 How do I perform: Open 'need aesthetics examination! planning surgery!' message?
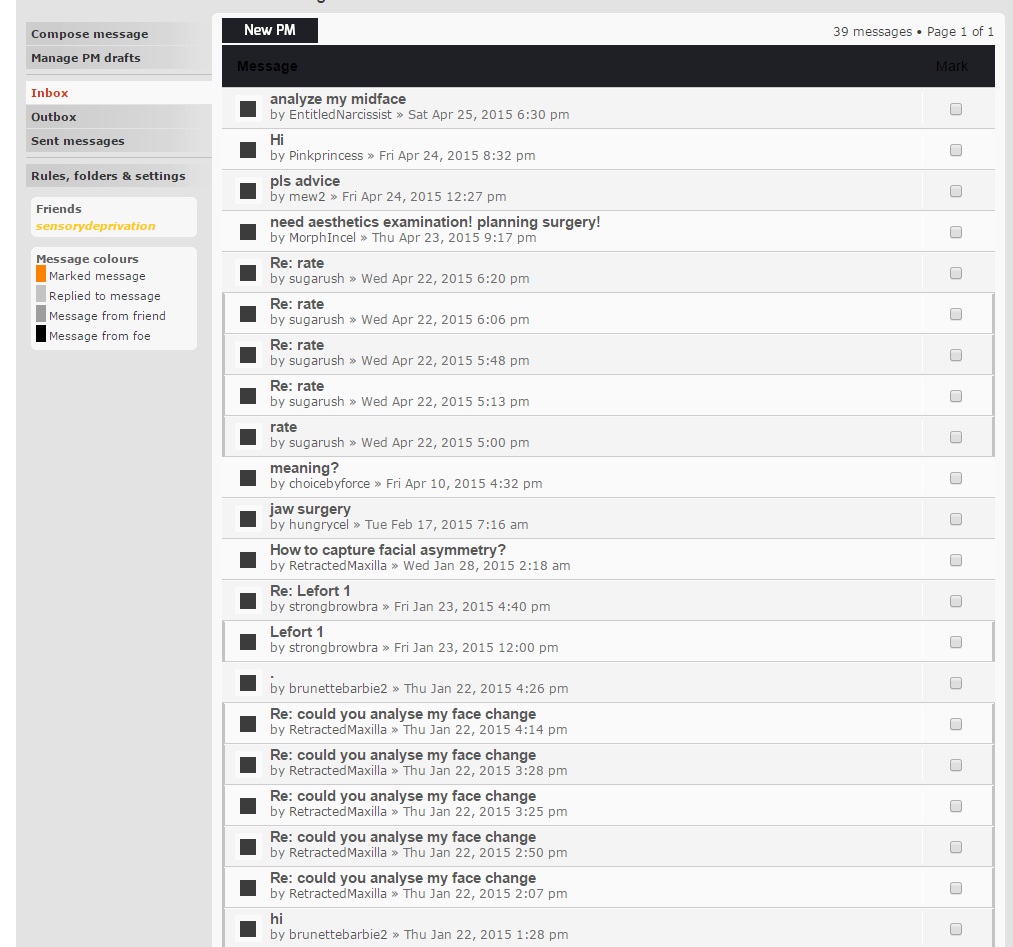pos(435,222)
